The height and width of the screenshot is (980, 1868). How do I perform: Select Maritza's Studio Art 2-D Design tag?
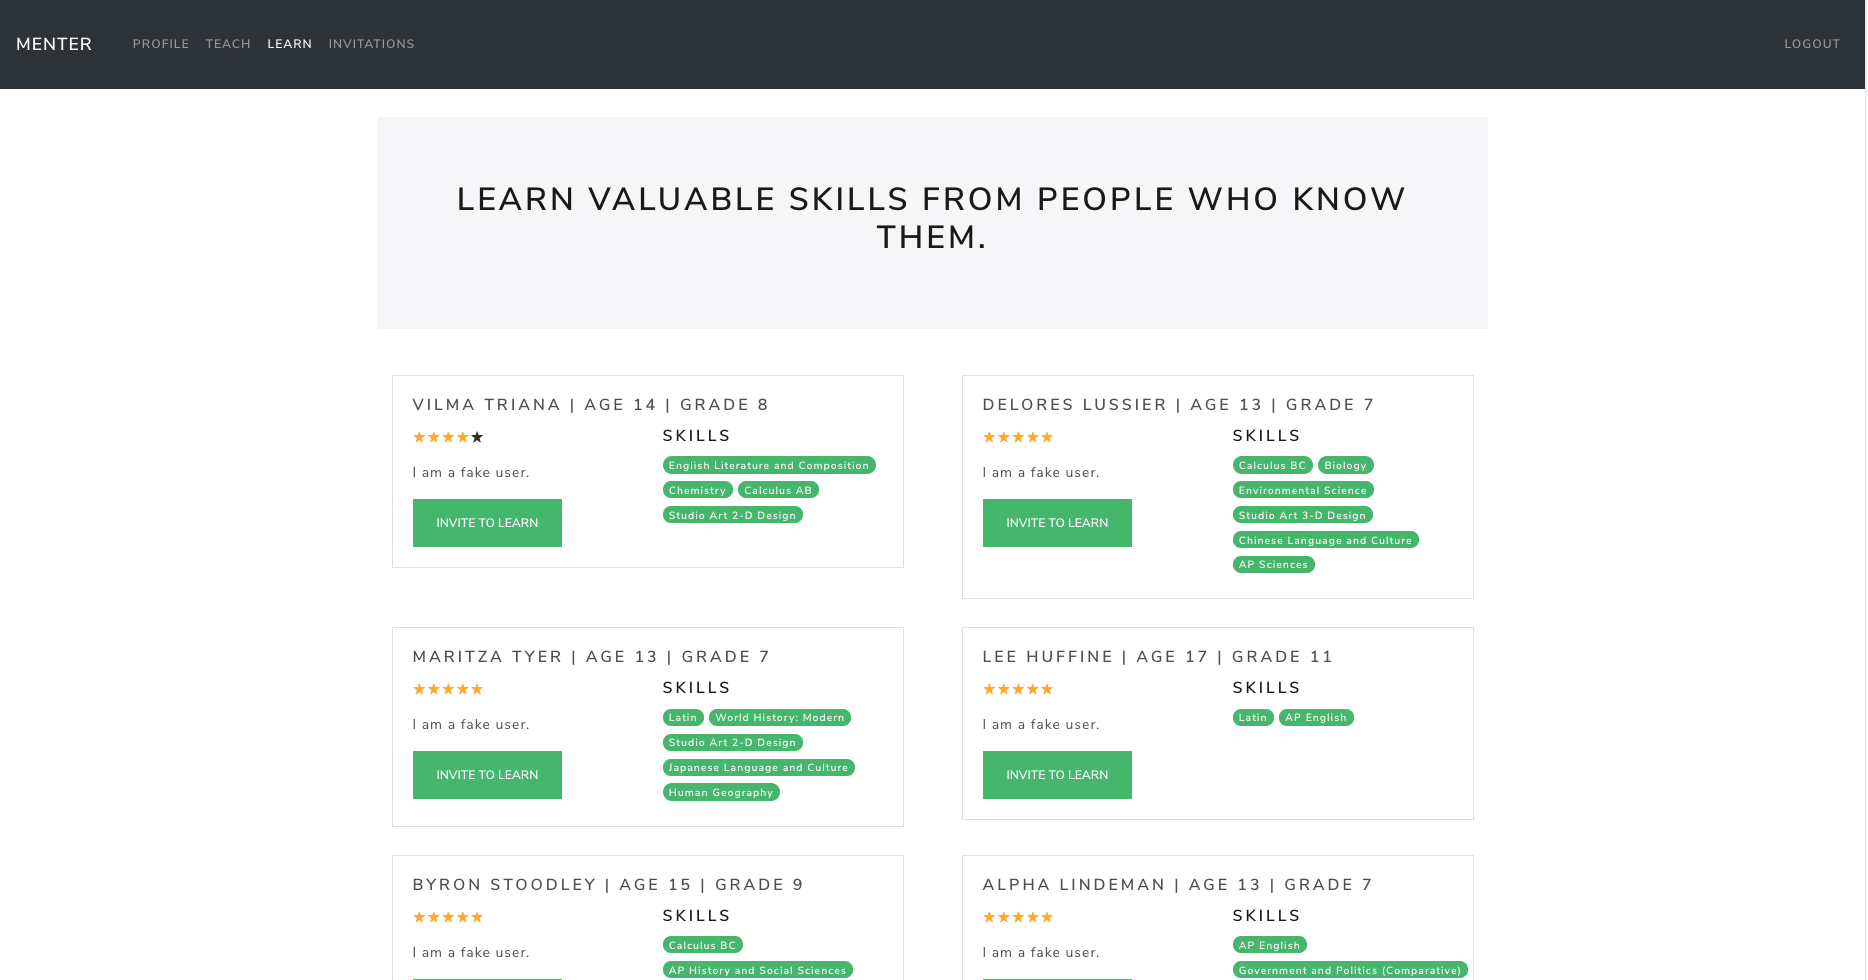coord(732,742)
